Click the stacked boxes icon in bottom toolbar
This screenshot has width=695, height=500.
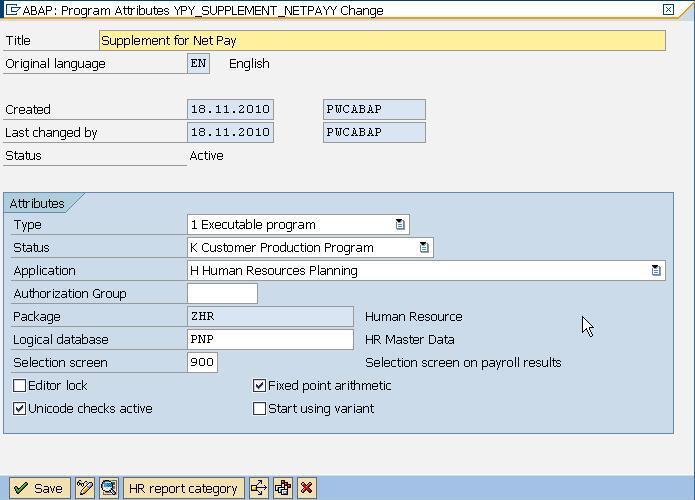(x=283, y=488)
